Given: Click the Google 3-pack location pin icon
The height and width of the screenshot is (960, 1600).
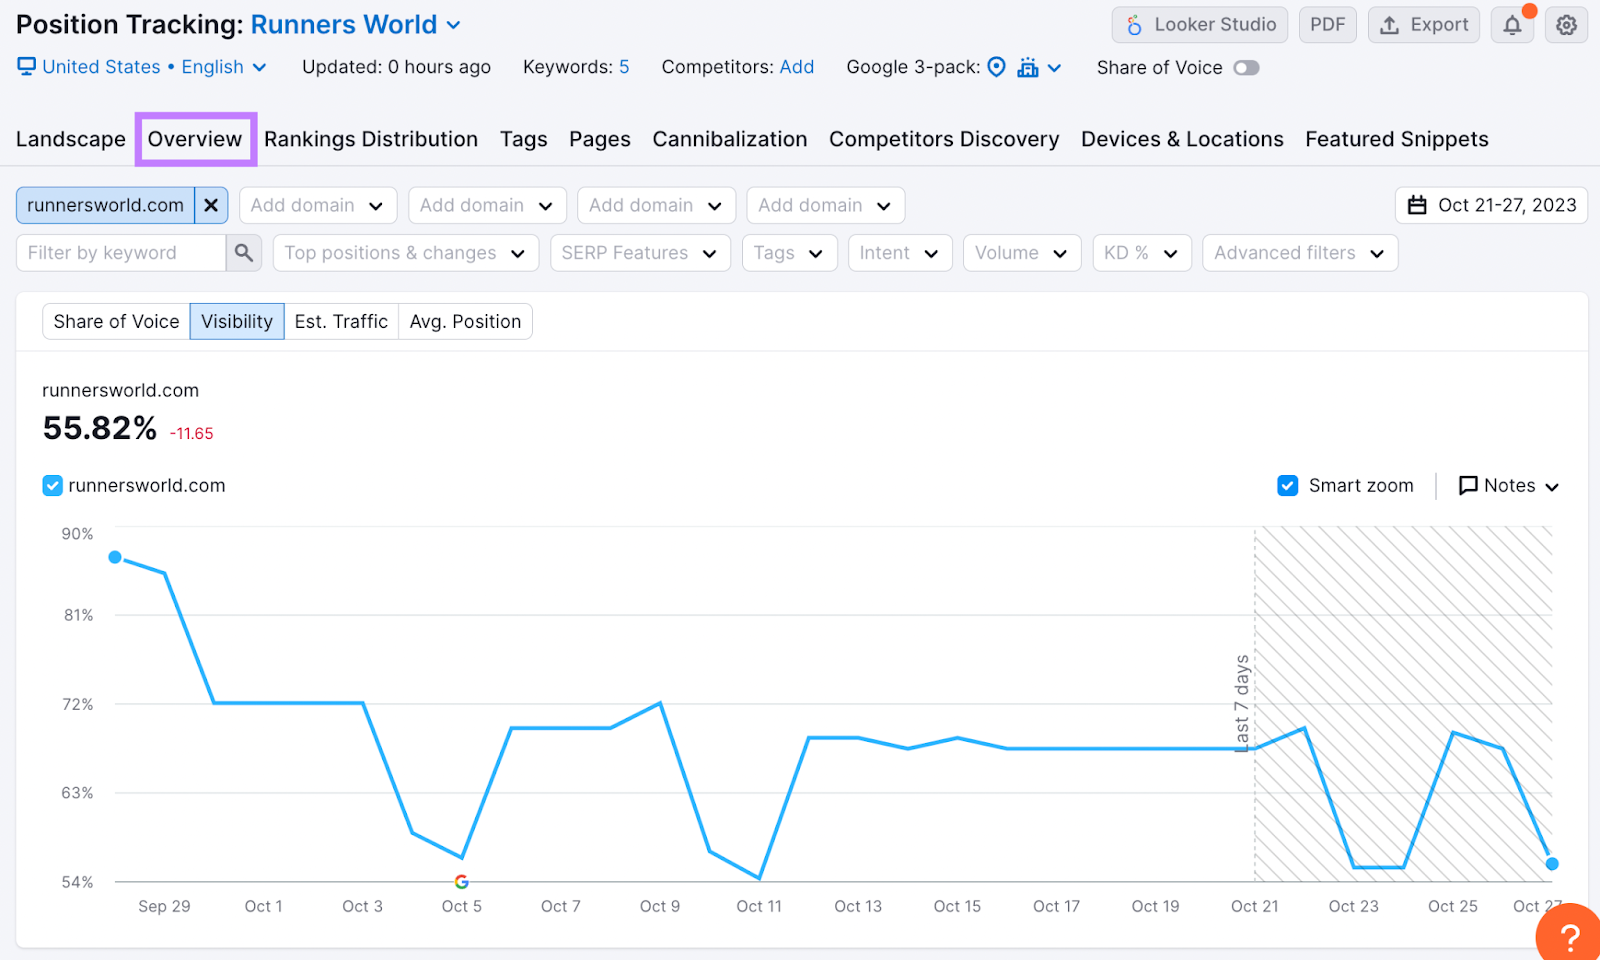Looking at the screenshot, I should click(996, 67).
